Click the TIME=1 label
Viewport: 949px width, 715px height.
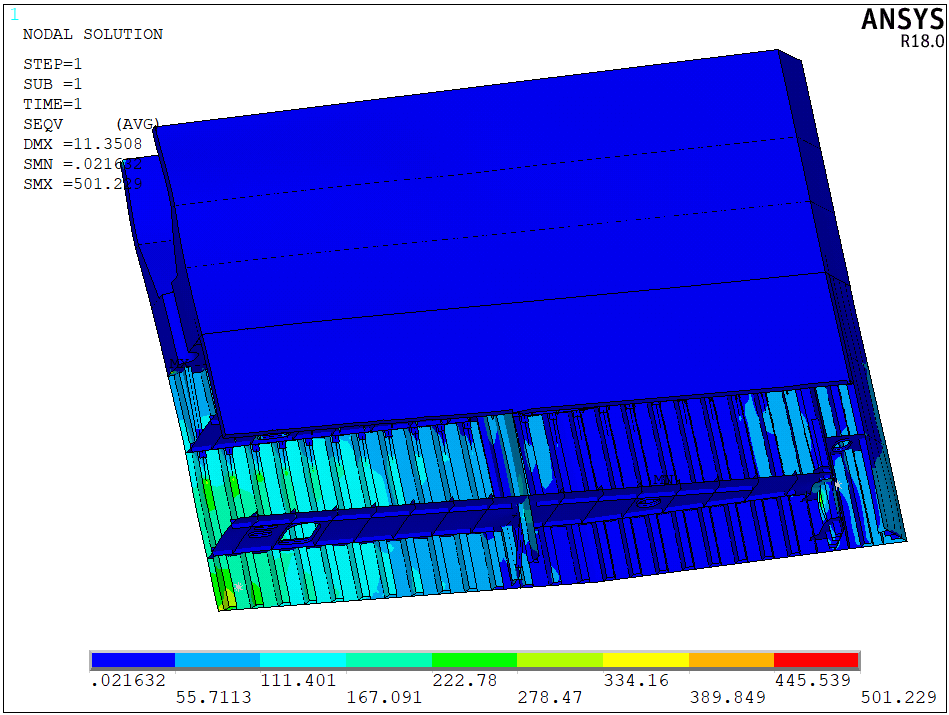tap(53, 104)
